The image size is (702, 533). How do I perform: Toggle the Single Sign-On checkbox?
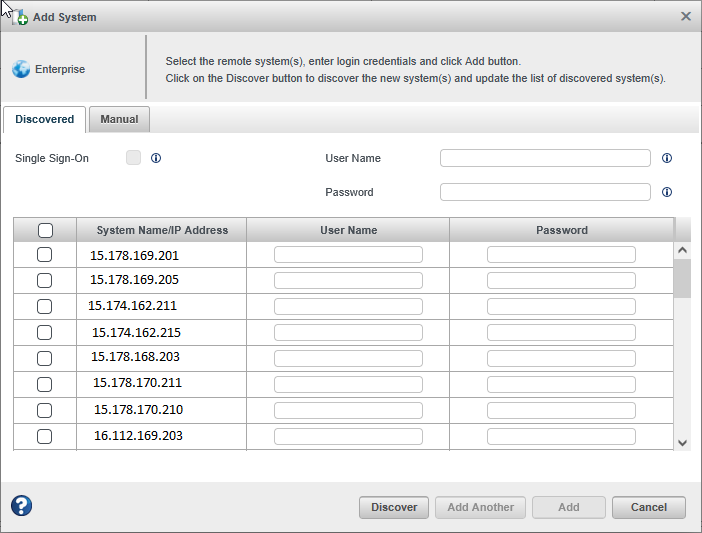point(134,158)
